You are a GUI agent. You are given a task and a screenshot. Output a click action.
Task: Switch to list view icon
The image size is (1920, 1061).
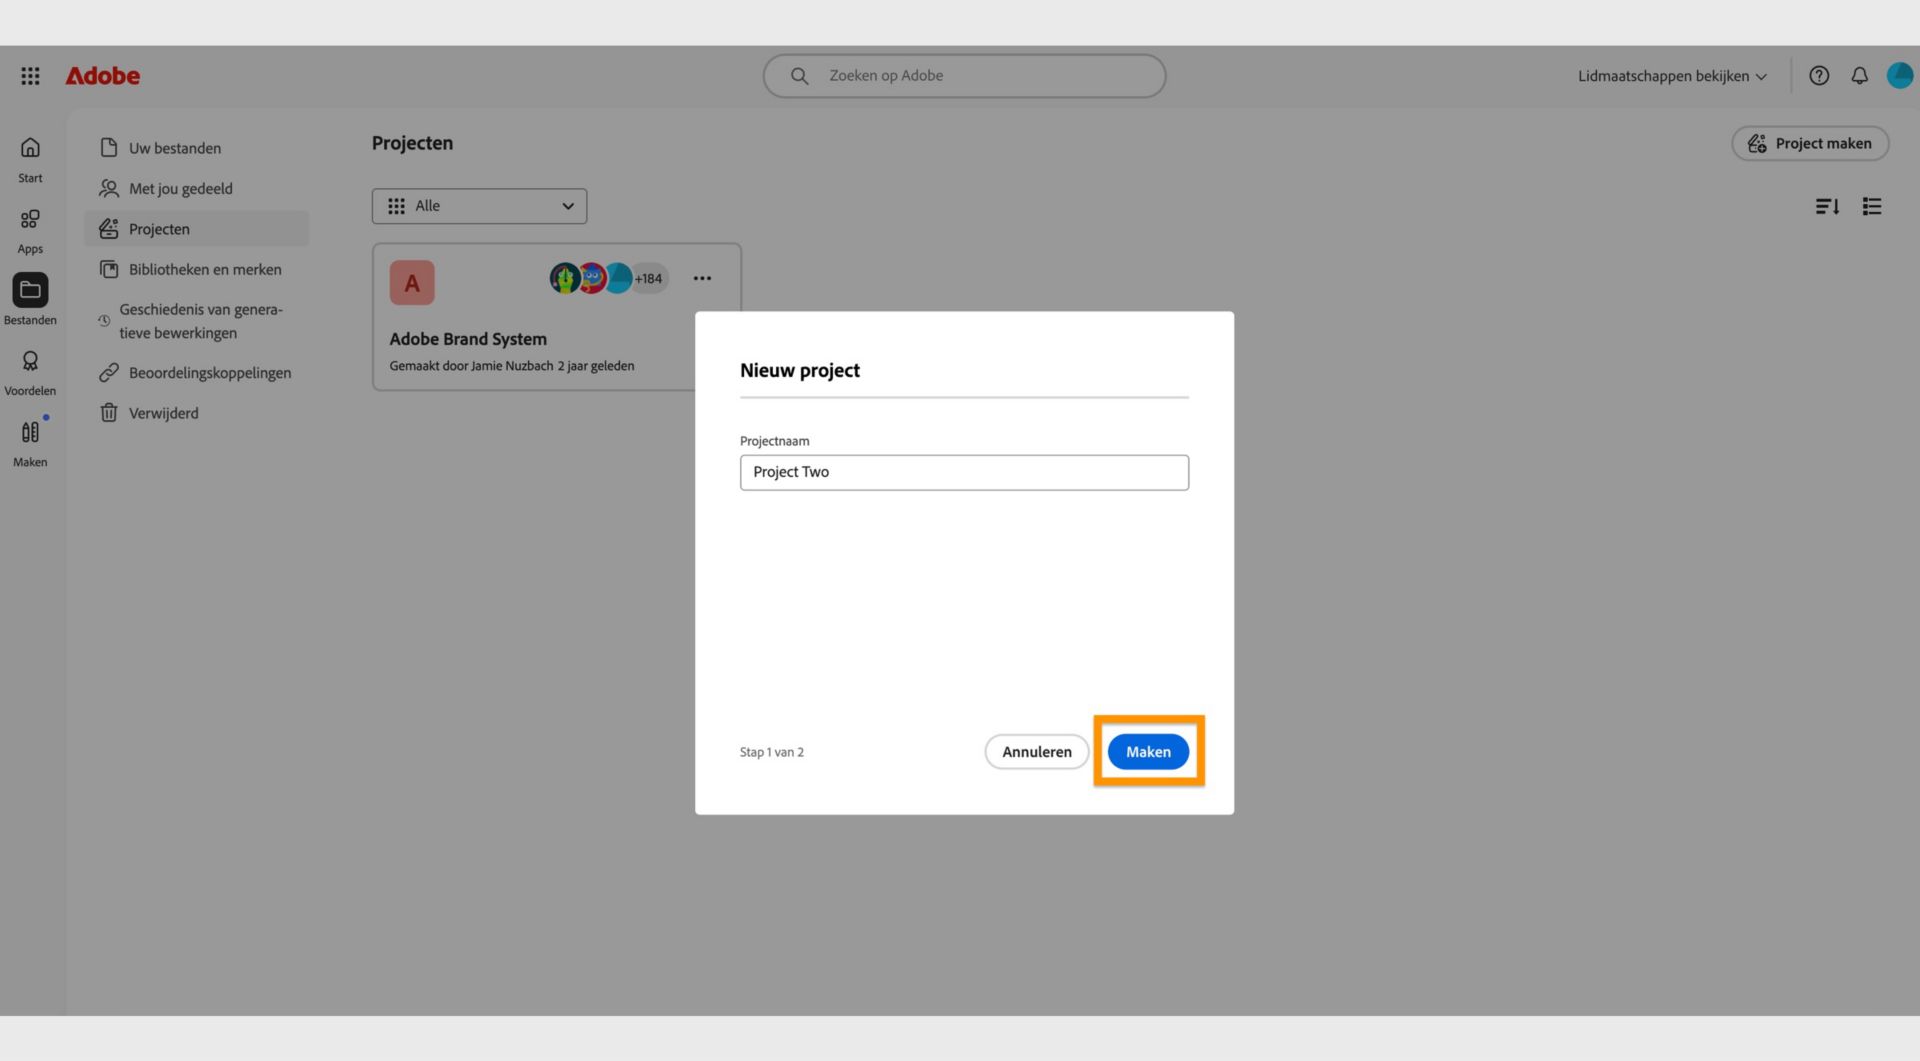[1872, 206]
